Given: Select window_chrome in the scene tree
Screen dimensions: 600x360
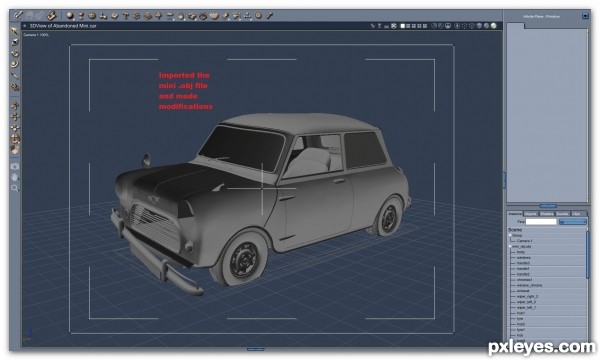Looking at the screenshot, I should 530,285.
